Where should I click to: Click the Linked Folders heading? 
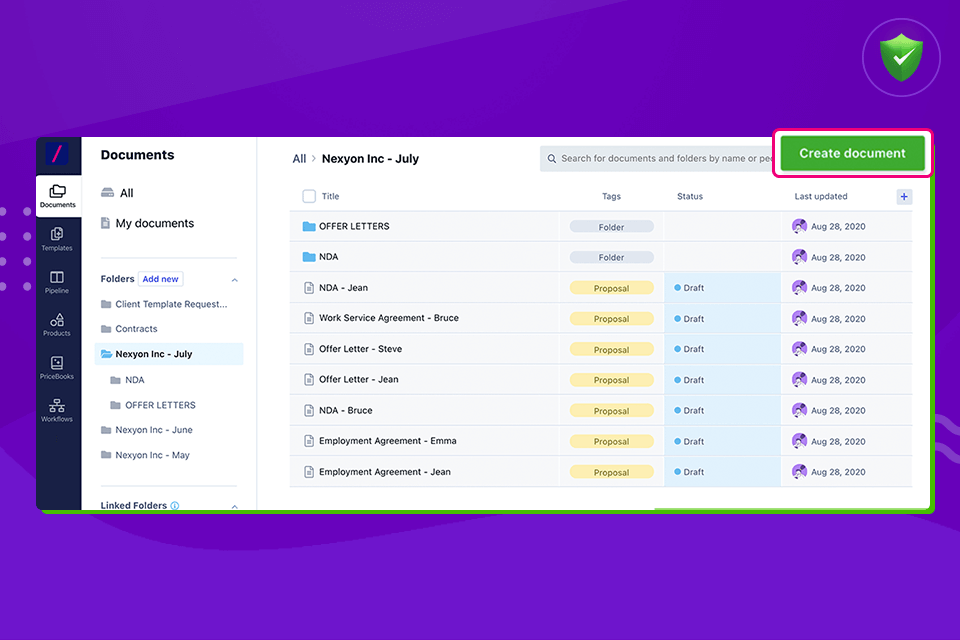point(133,506)
